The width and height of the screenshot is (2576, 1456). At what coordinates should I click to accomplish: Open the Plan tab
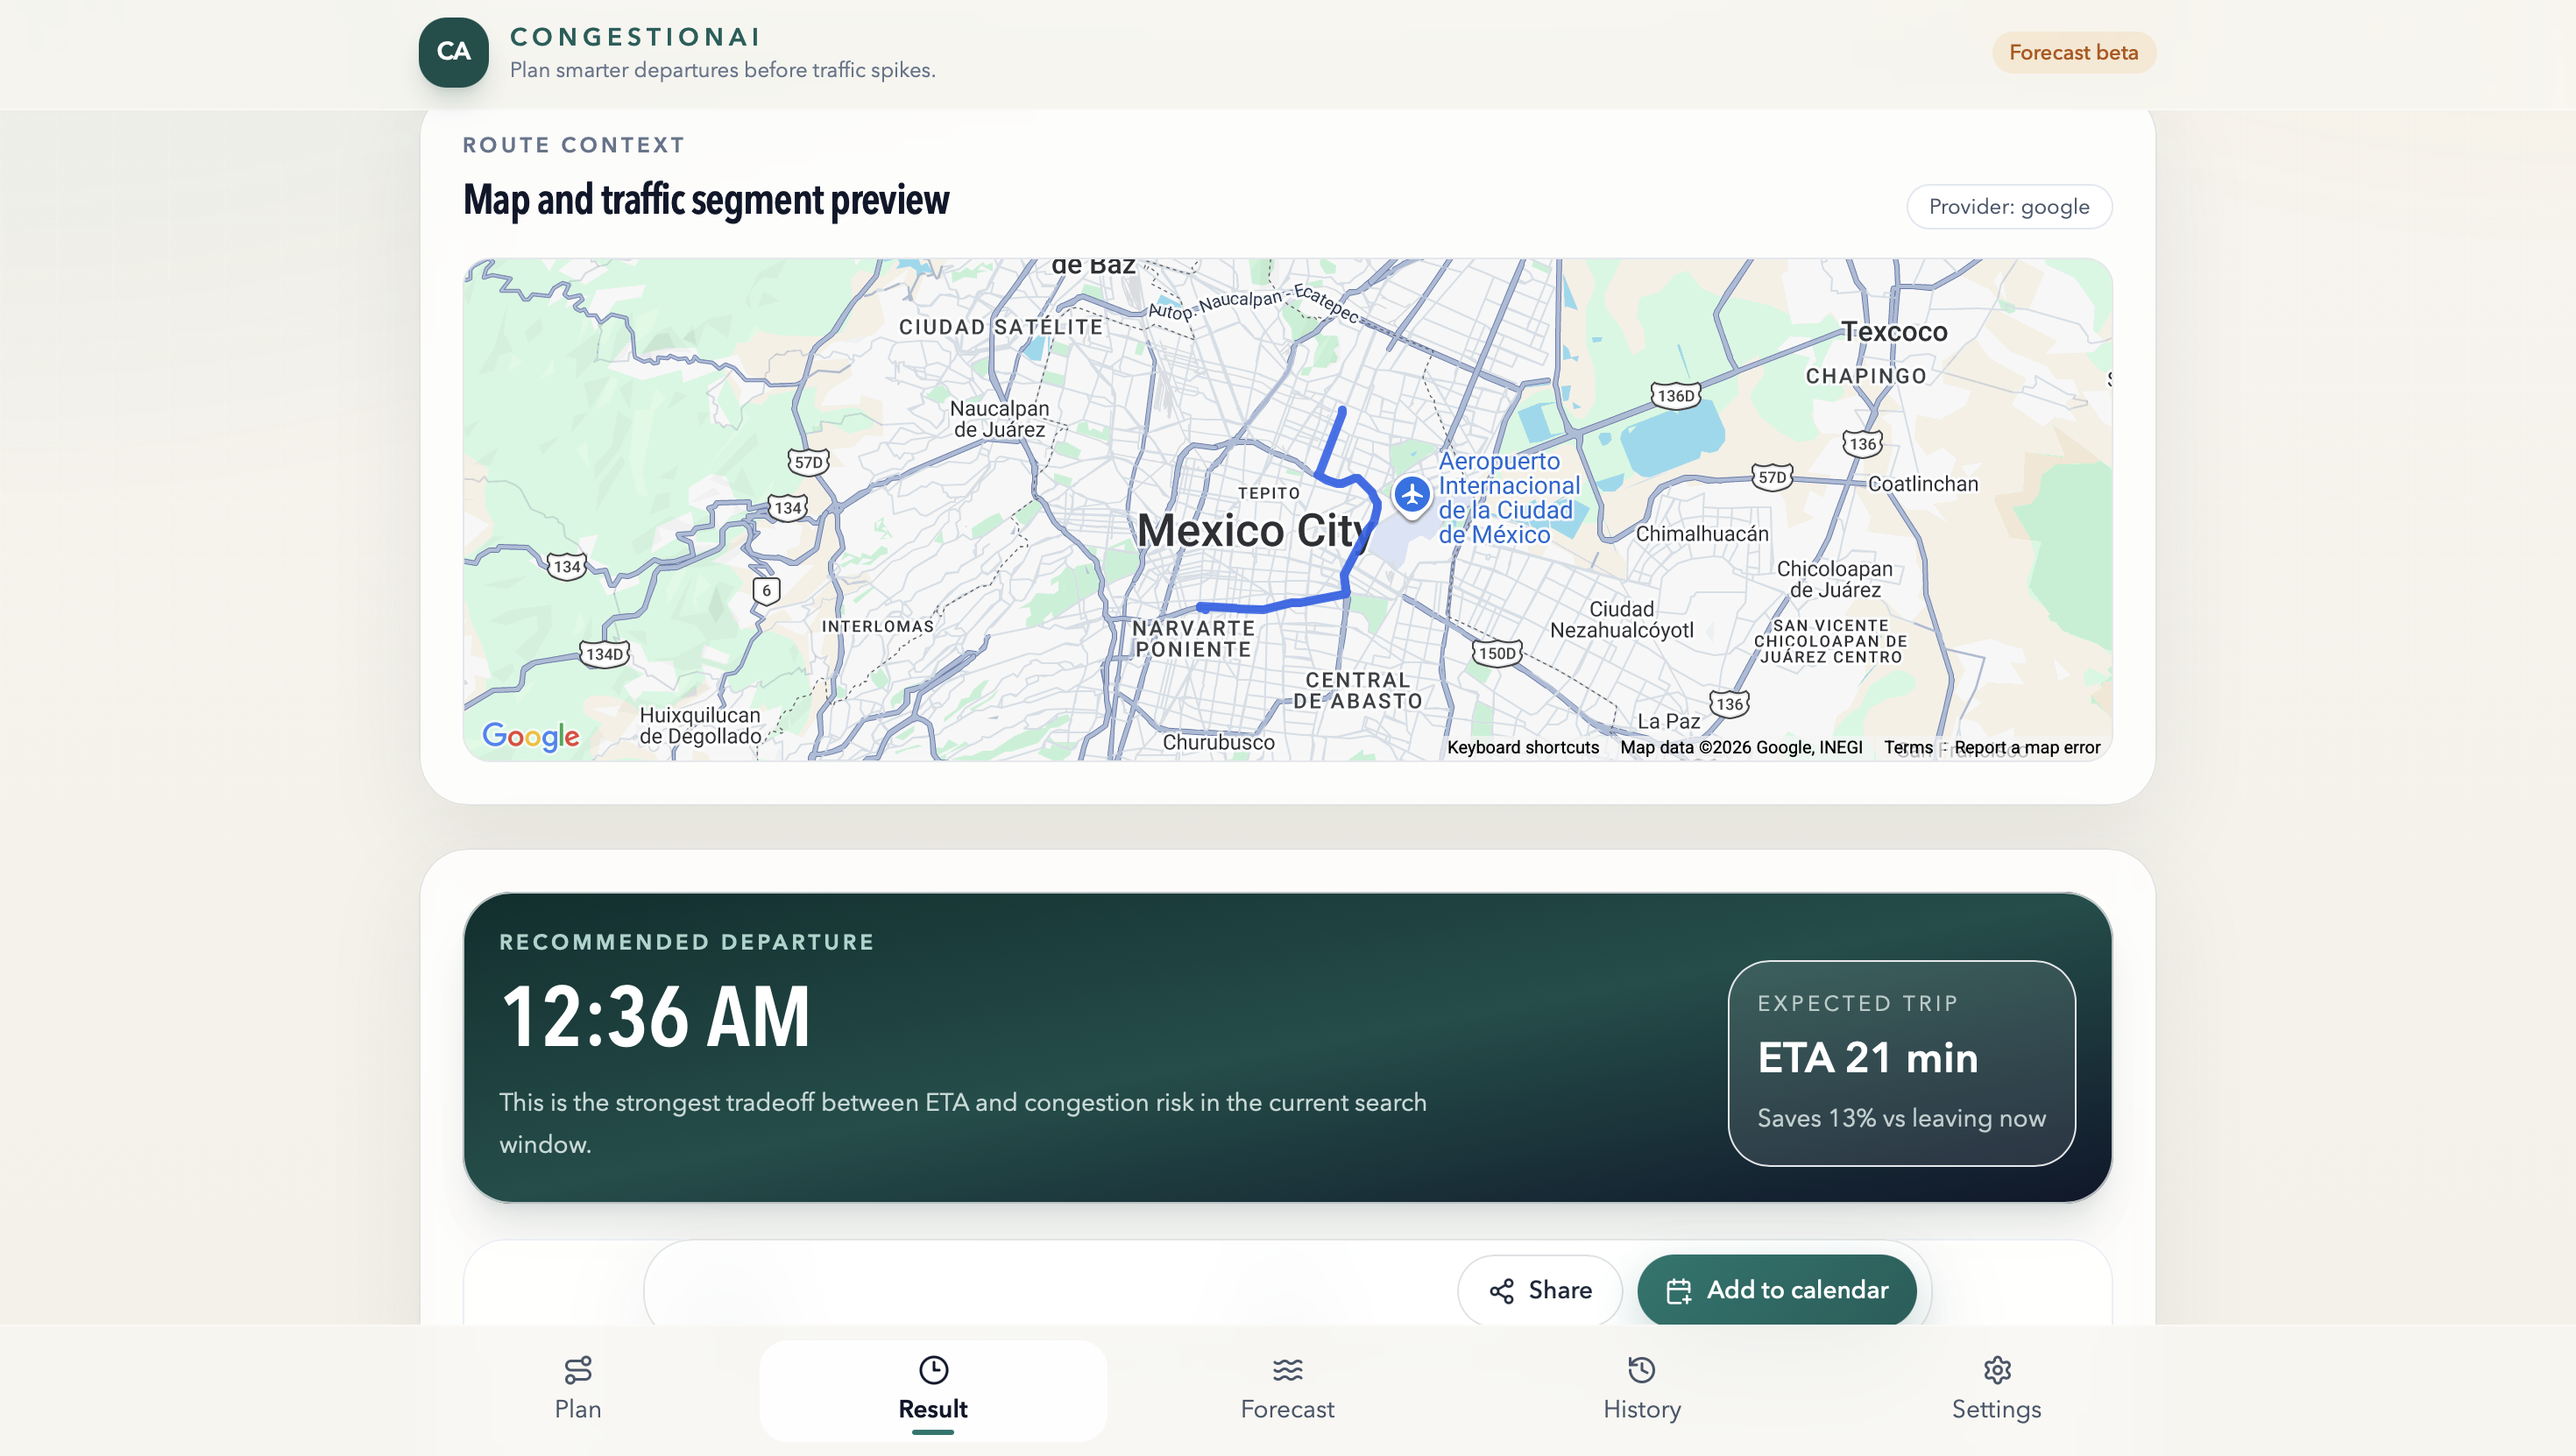[578, 1389]
